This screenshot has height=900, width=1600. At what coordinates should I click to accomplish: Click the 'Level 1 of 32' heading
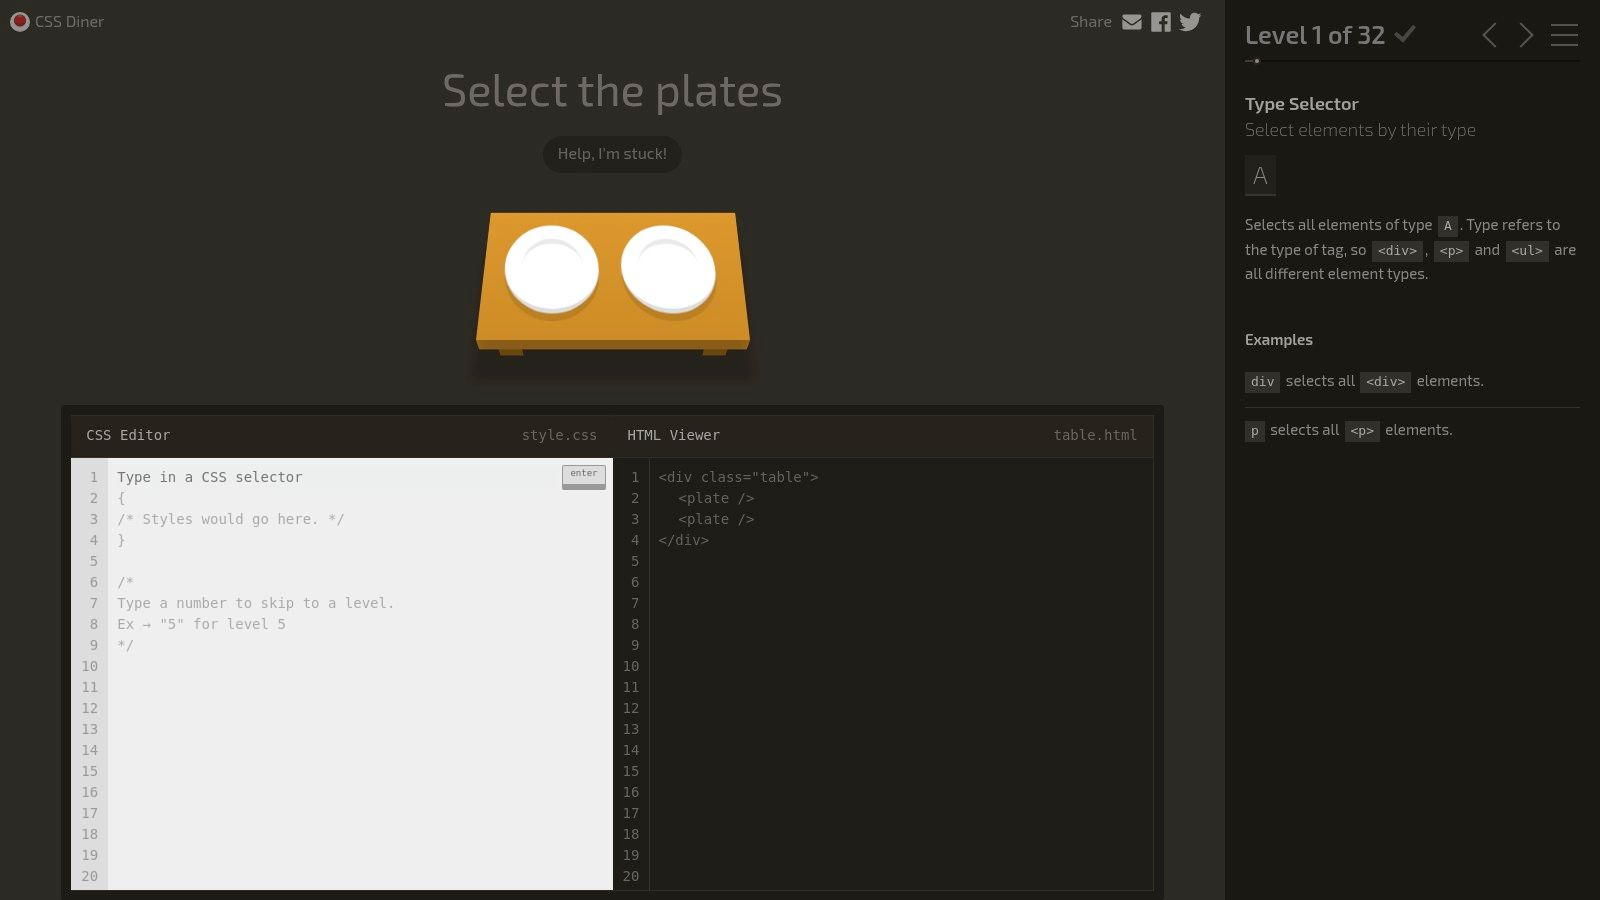click(1315, 35)
